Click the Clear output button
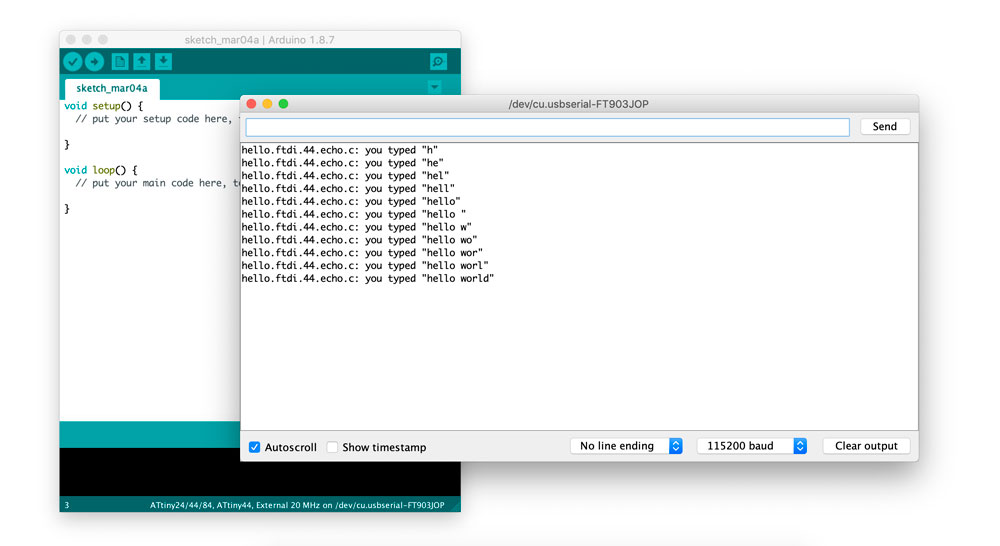Image resolution: width=1000 pixels, height=546 pixels. (866, 446)
